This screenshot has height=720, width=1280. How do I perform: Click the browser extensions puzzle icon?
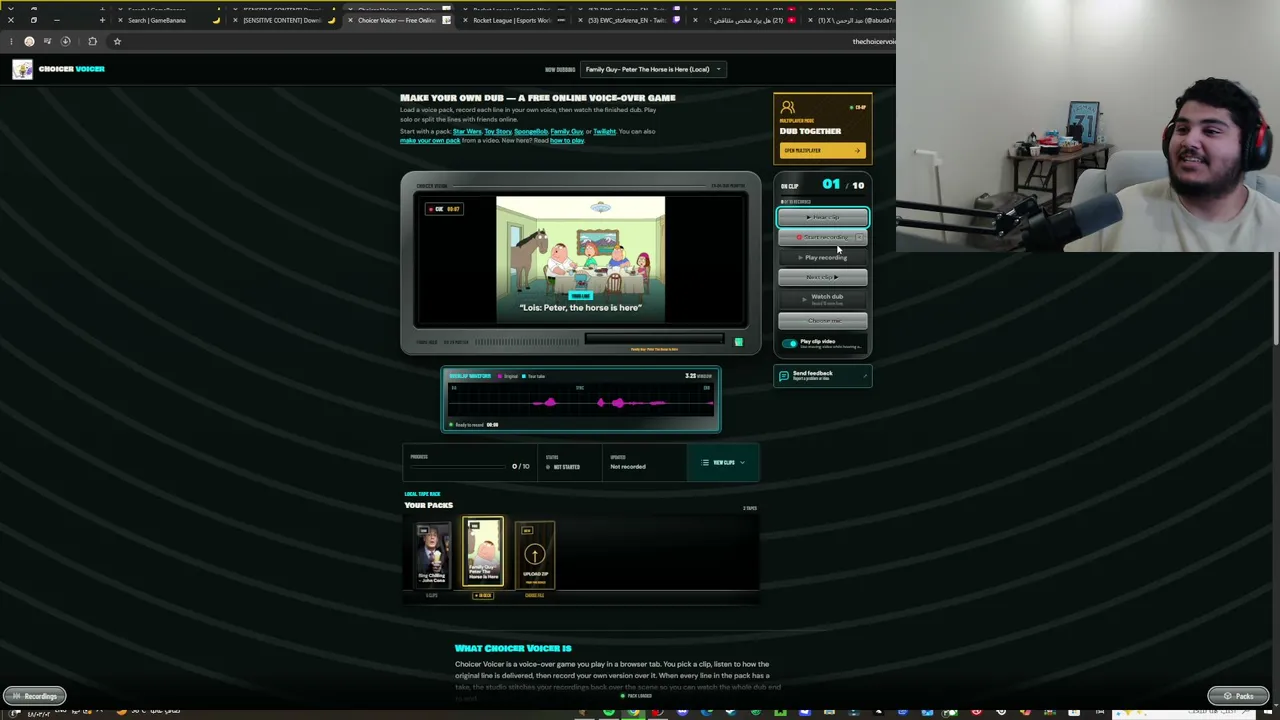pyautogui.click(x=92, y=41)
